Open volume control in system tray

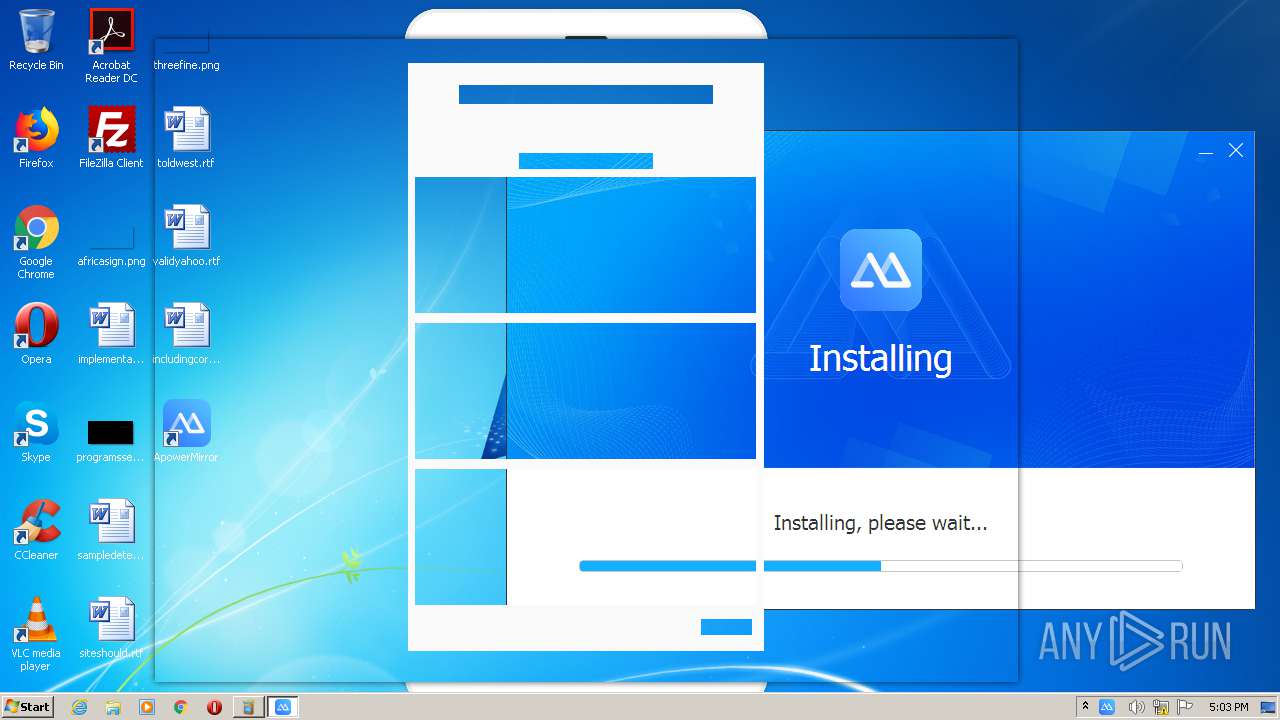pos(1135,707)
